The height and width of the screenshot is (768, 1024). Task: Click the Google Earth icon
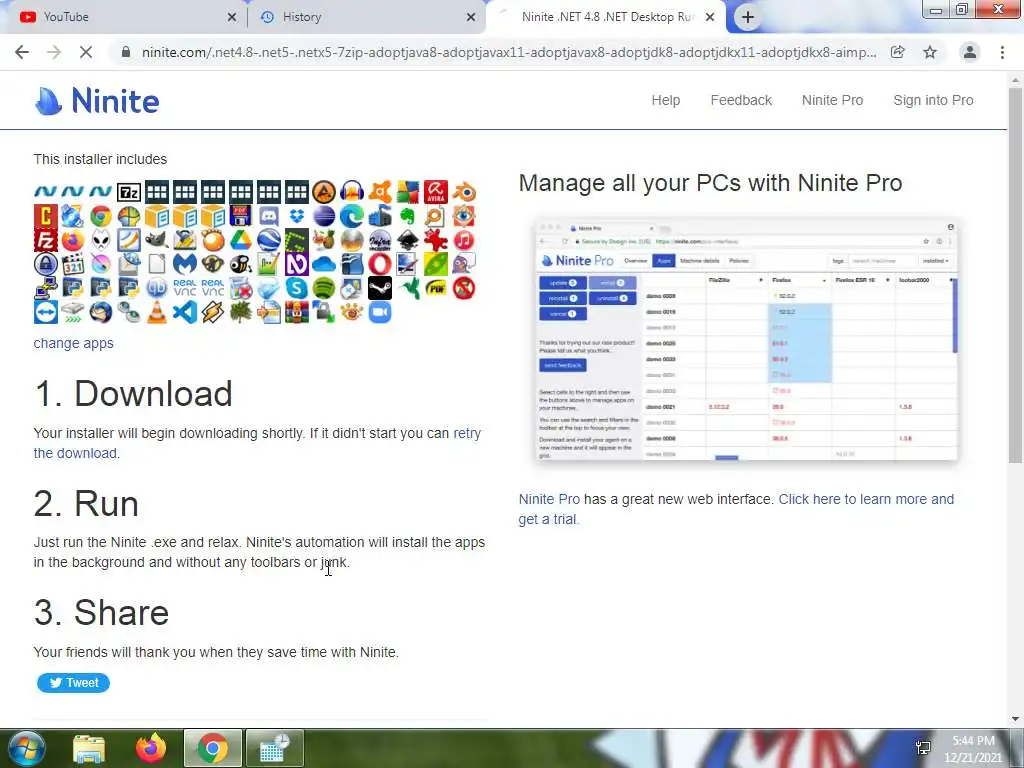tap(268, 240)
